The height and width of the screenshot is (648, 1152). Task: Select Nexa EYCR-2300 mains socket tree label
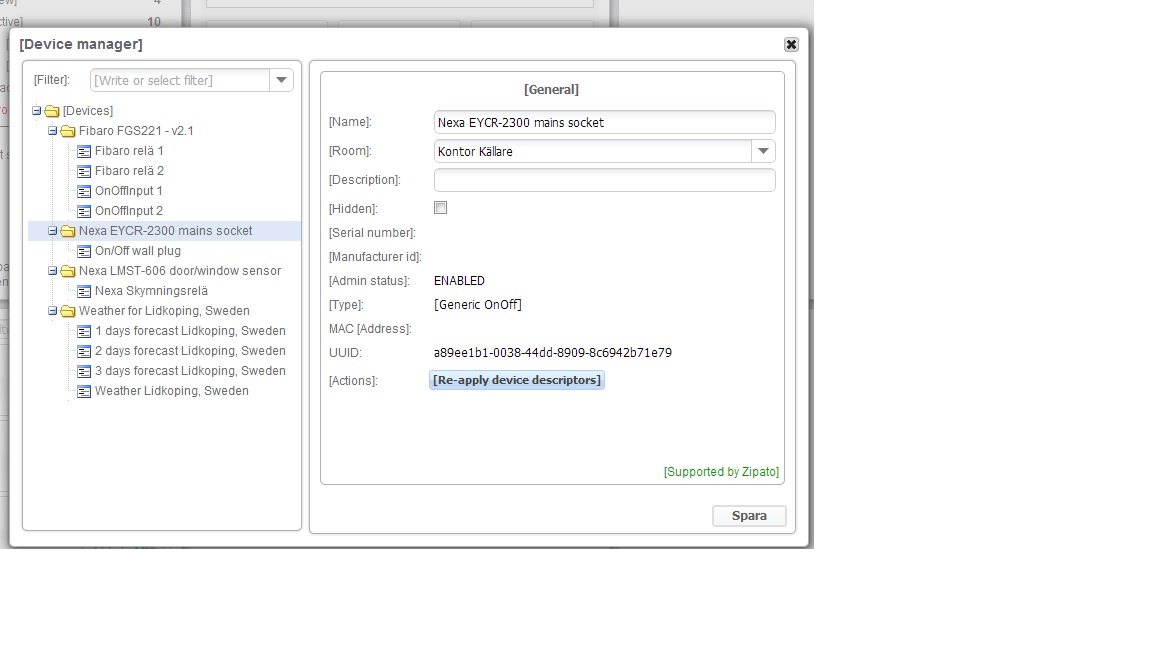tap(165, 231)
